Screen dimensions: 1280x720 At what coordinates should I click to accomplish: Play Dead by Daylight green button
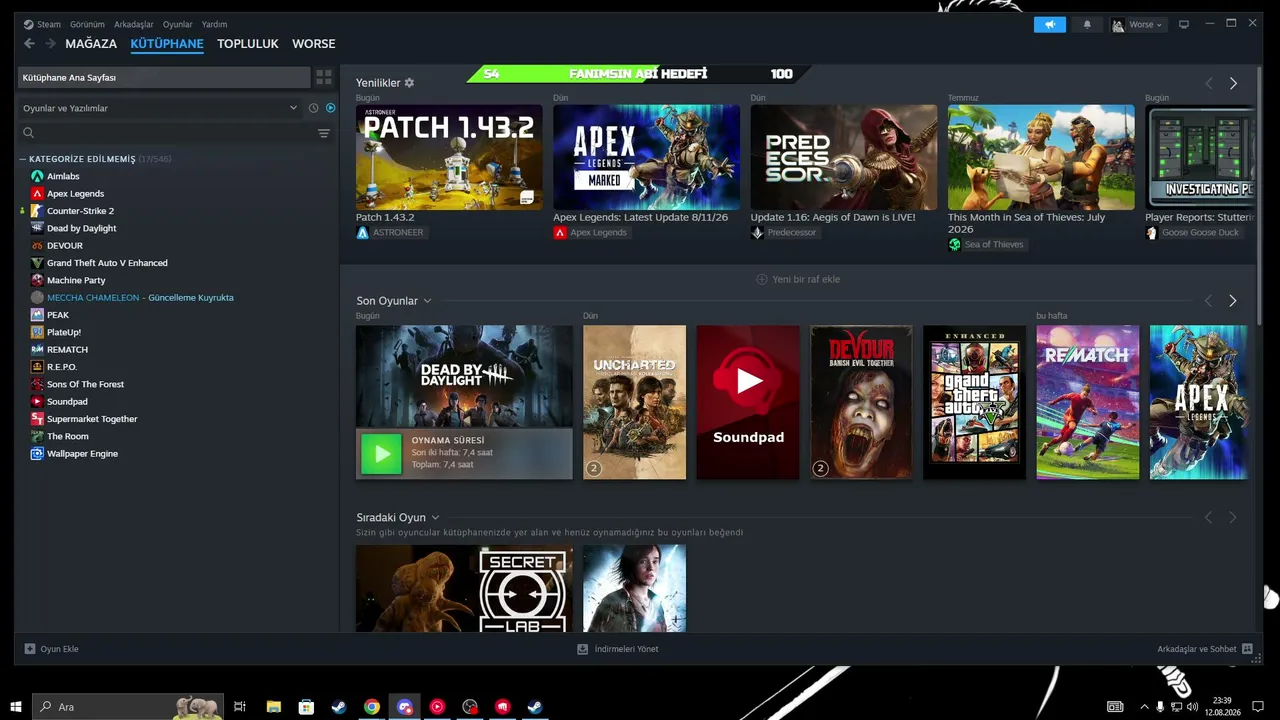click(x=381, y=454)
